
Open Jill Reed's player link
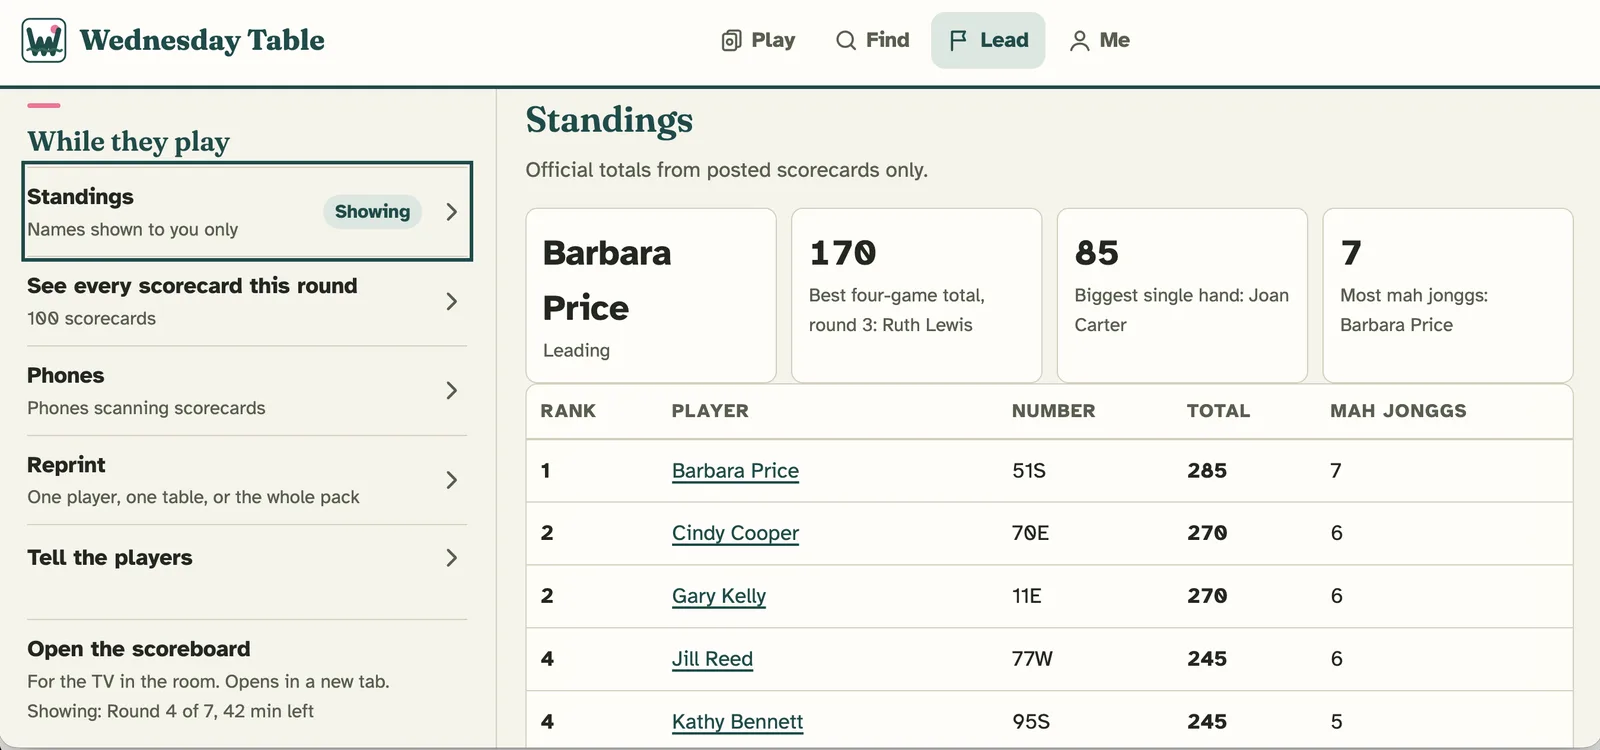tap(712, 659)
